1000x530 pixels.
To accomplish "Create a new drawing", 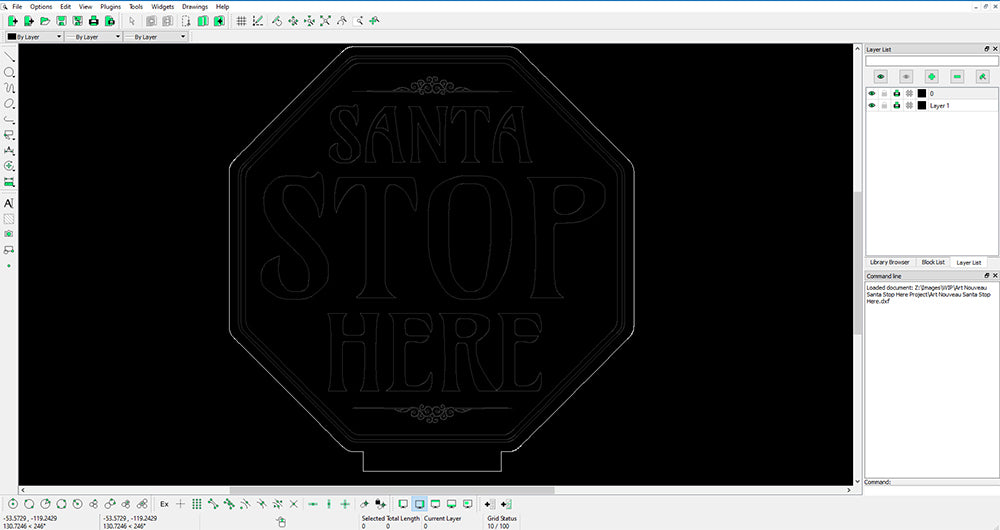I will (x=12, y=21).
